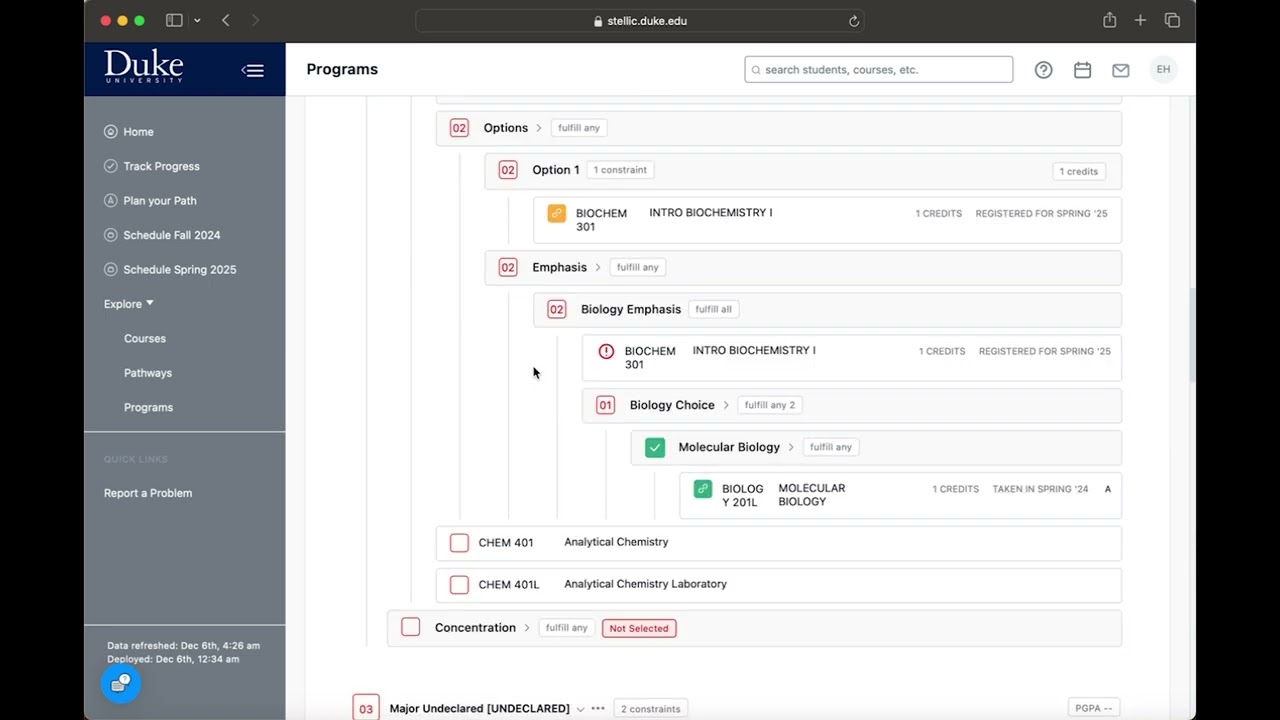This screenshot has width=1280, height=720.
Task: Click the 2 constraints tag on Major Undeclared
Action: tap(650, 709)
